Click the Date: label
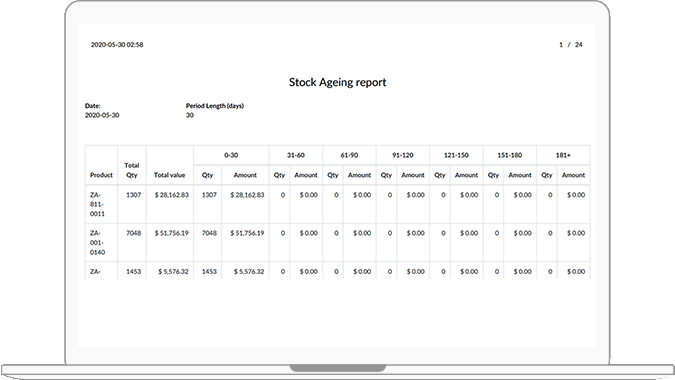Viewport: 675px width, 380px height. click(93, 105)
